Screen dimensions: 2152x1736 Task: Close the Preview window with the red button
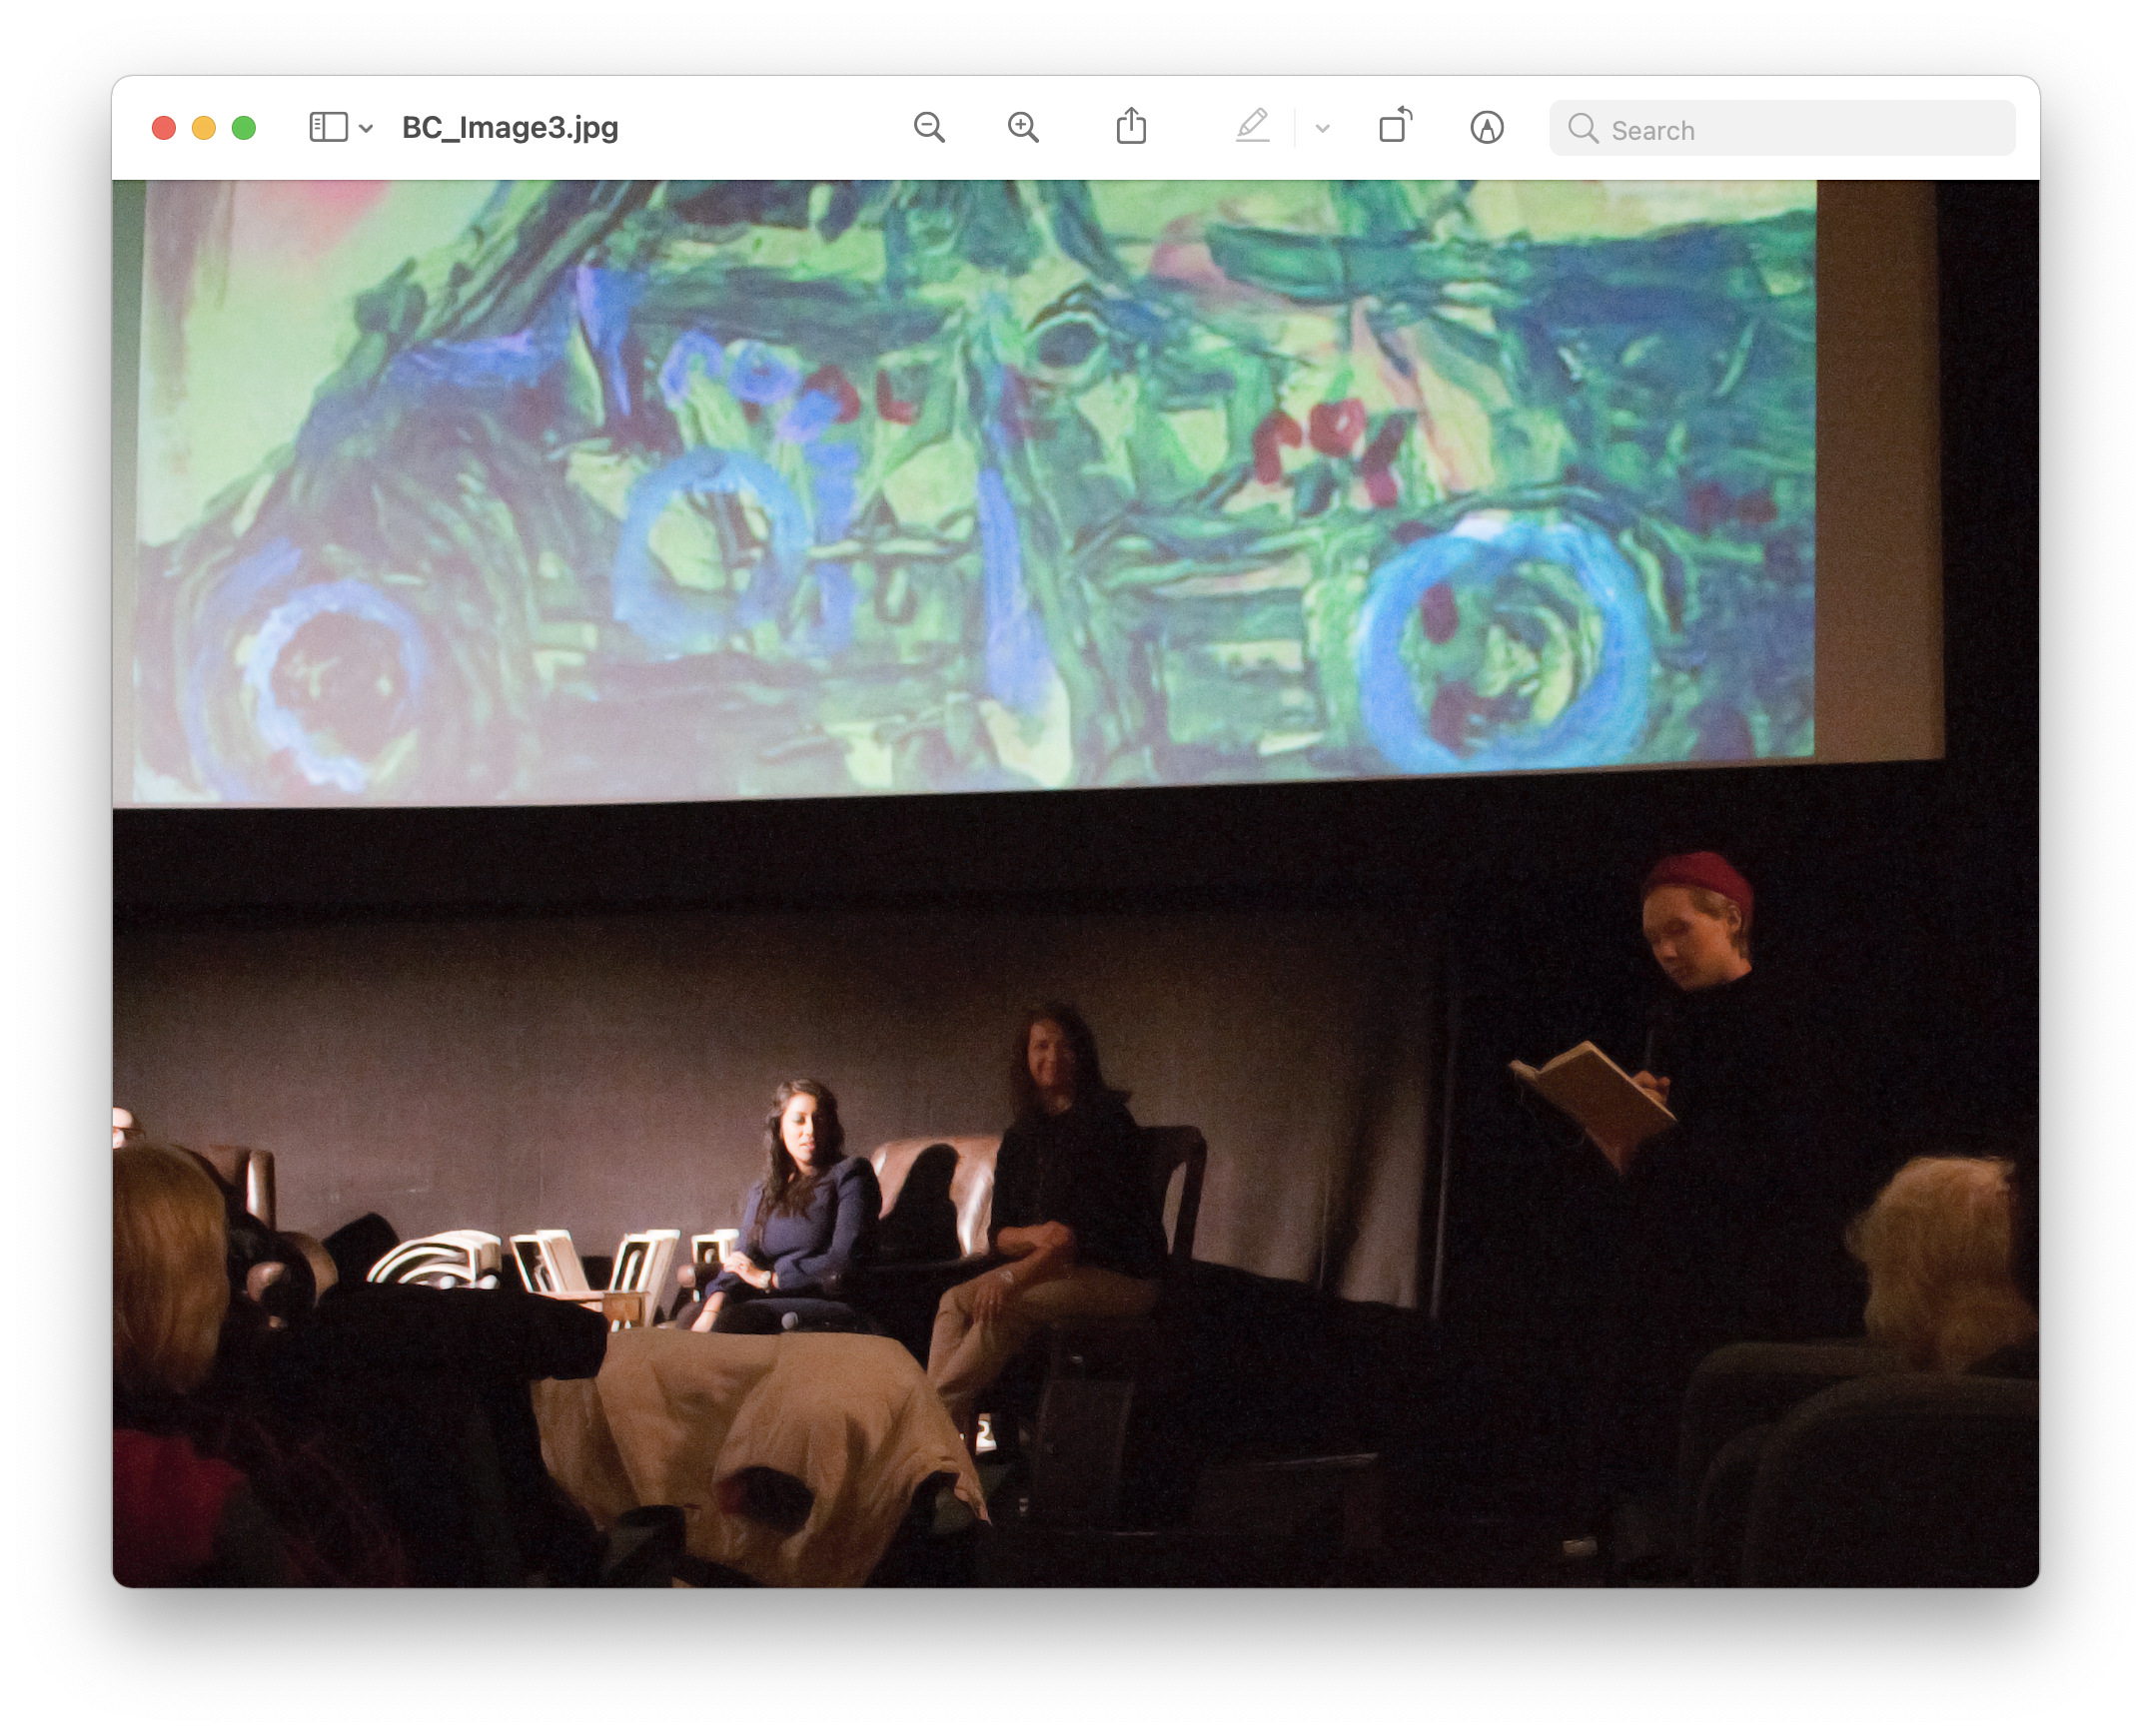[x=164, y=128]
